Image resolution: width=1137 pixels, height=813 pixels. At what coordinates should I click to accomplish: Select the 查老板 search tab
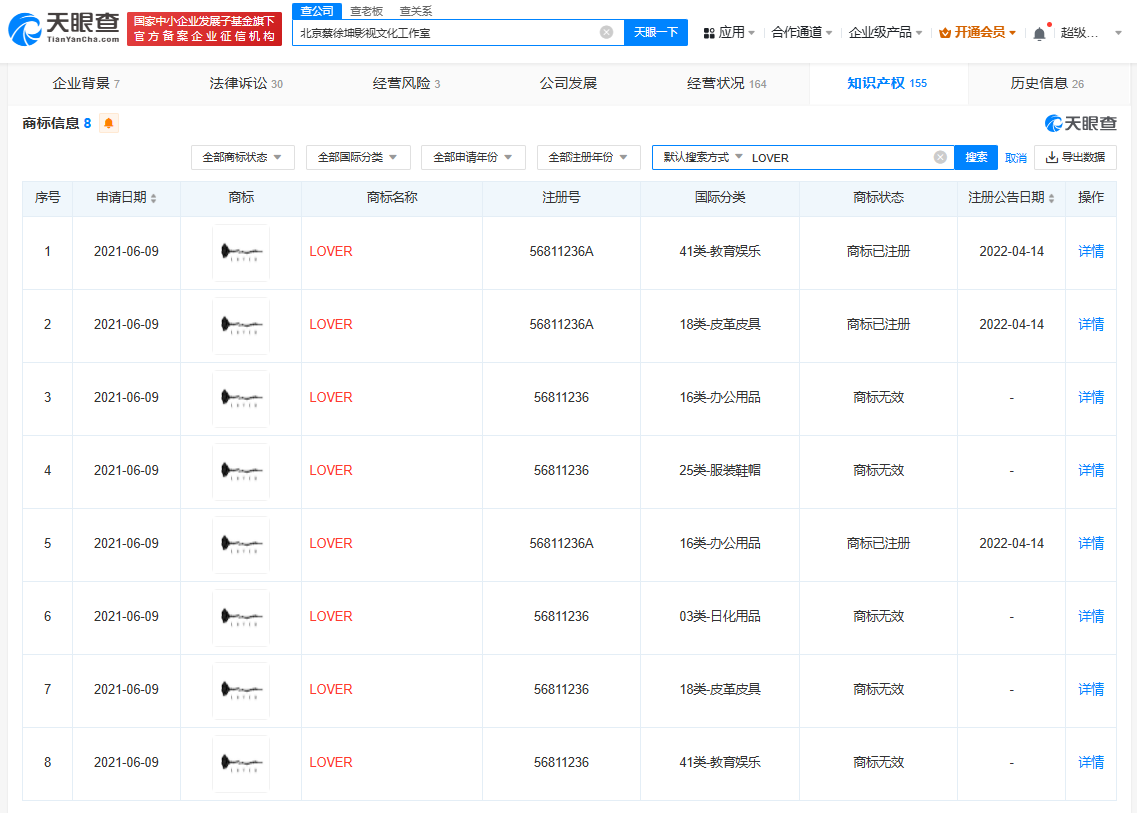point(366,11)
